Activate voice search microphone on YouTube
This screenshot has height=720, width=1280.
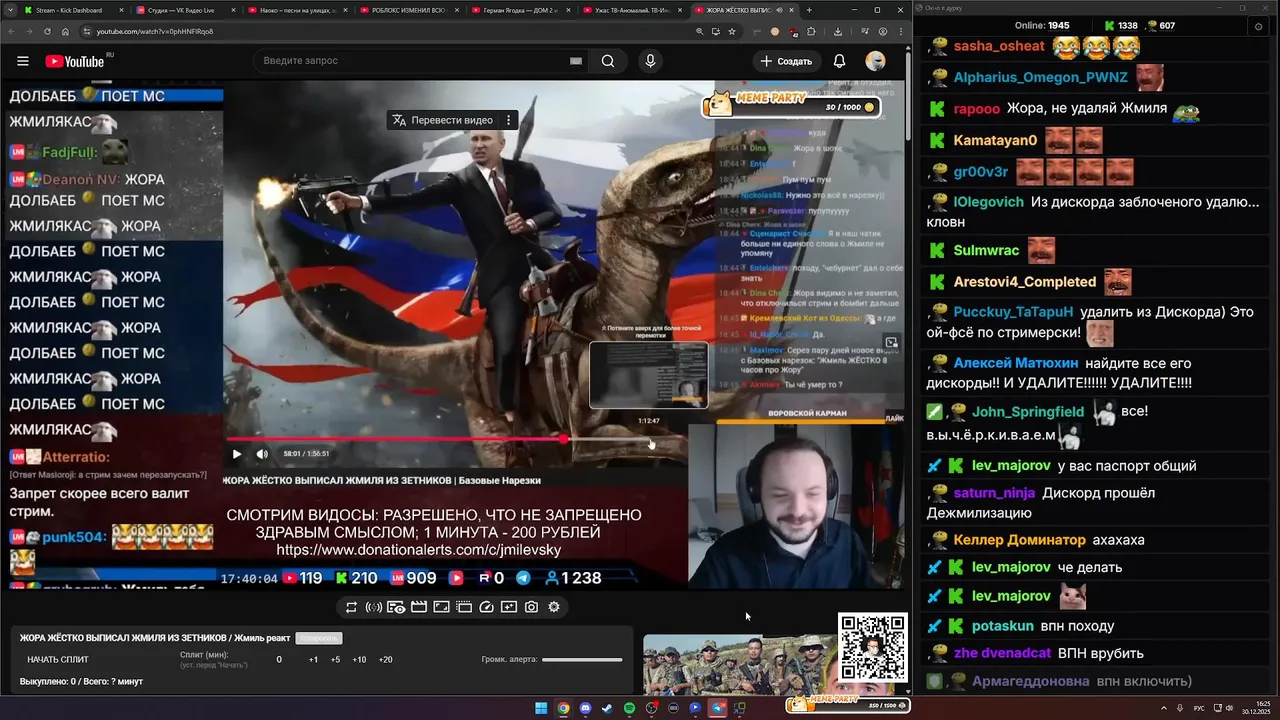pos(650,61)
